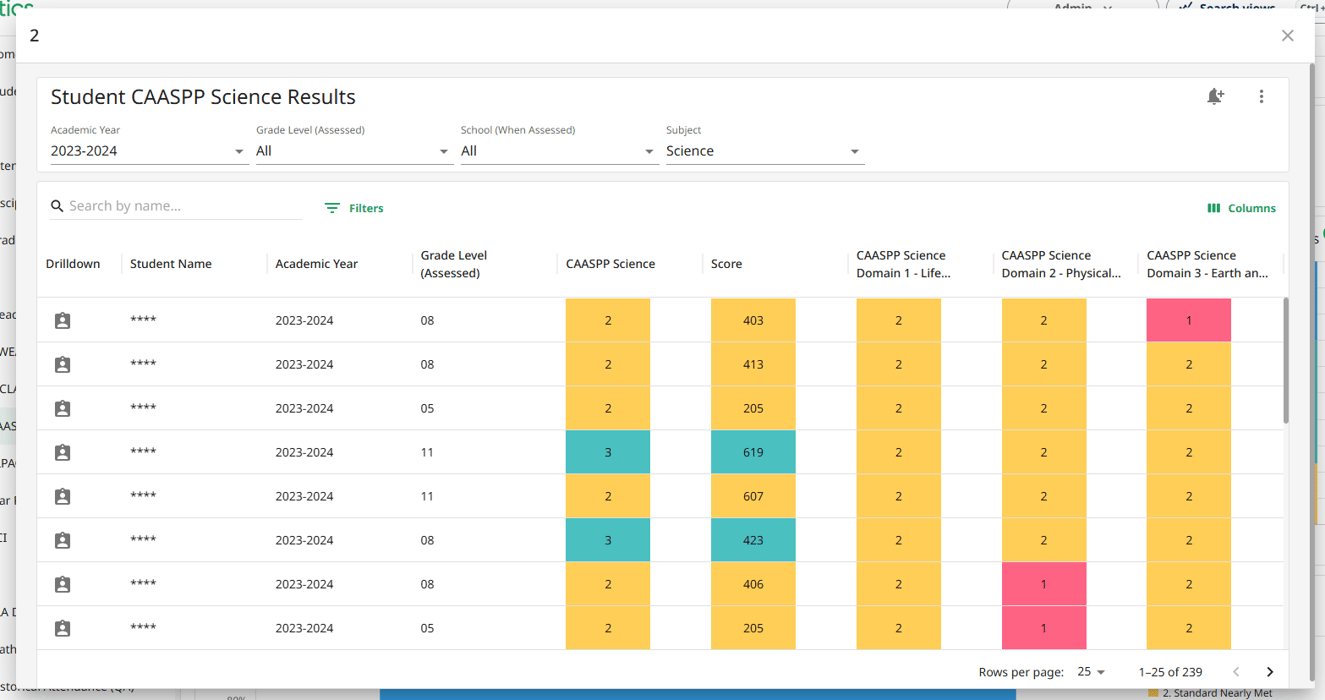Expand the Subject dropdown showing Science
The height and width of the screenshot is (700, 1325).
pyautogui.click(x=764, y=151)
